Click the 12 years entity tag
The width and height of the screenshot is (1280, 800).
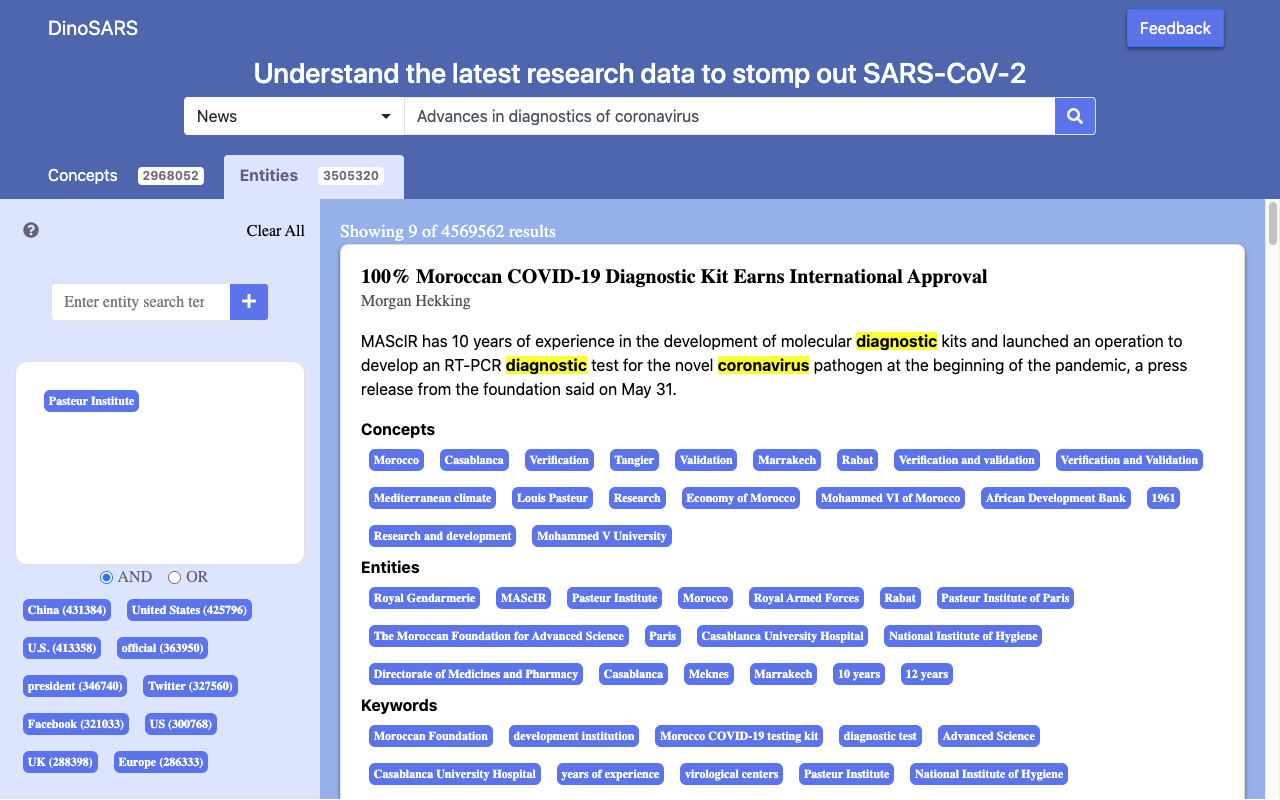926,674
